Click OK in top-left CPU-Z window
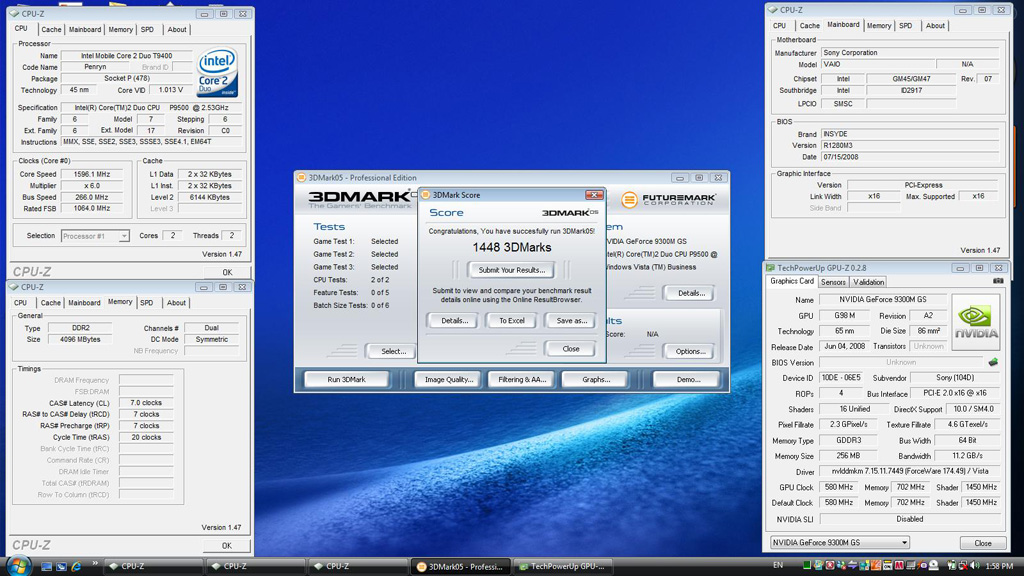 (227, 272)
